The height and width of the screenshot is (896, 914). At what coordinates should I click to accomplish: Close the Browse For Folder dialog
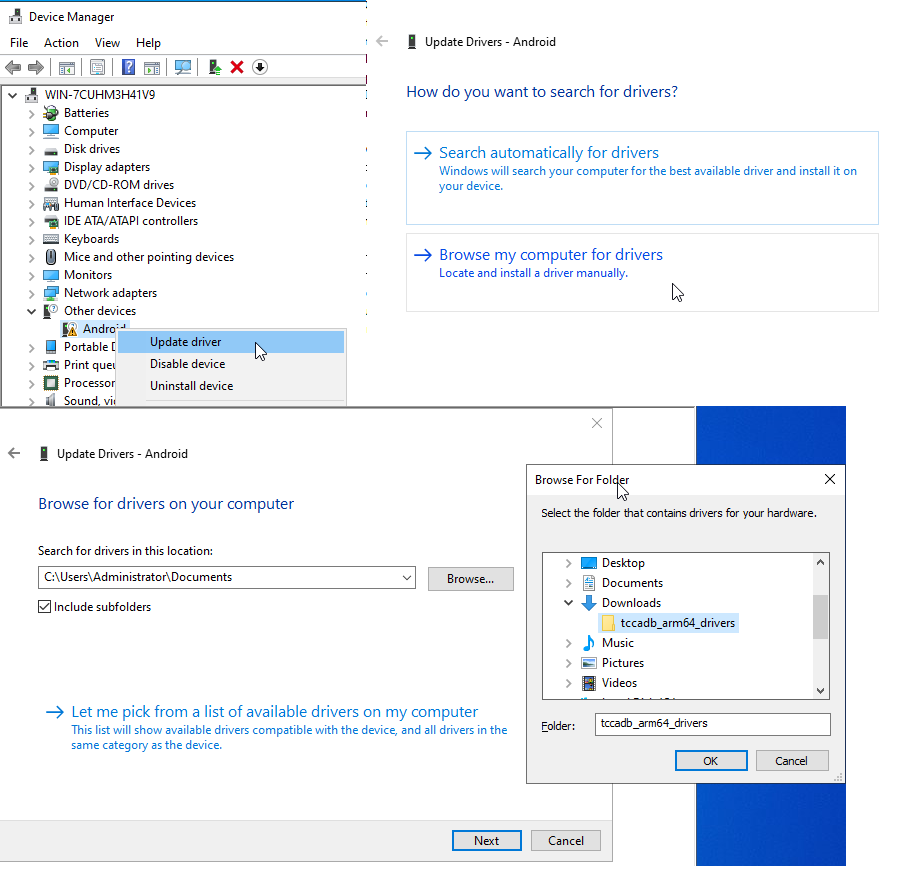click(x=830, y=479)
